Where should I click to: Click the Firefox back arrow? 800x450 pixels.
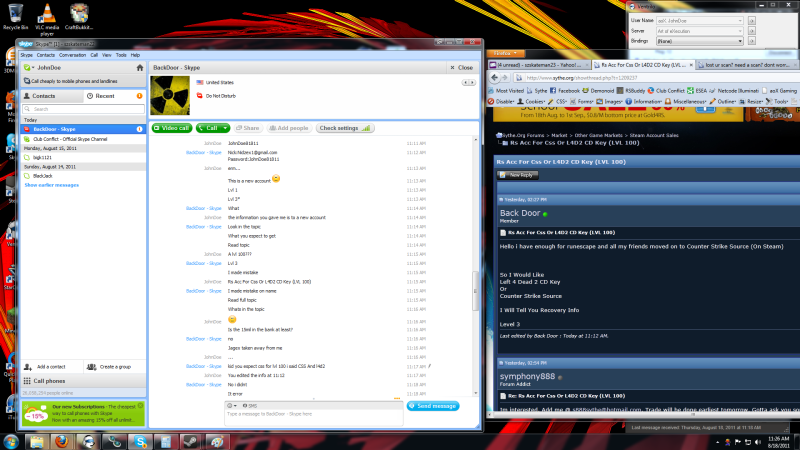(x=494, y=78)
